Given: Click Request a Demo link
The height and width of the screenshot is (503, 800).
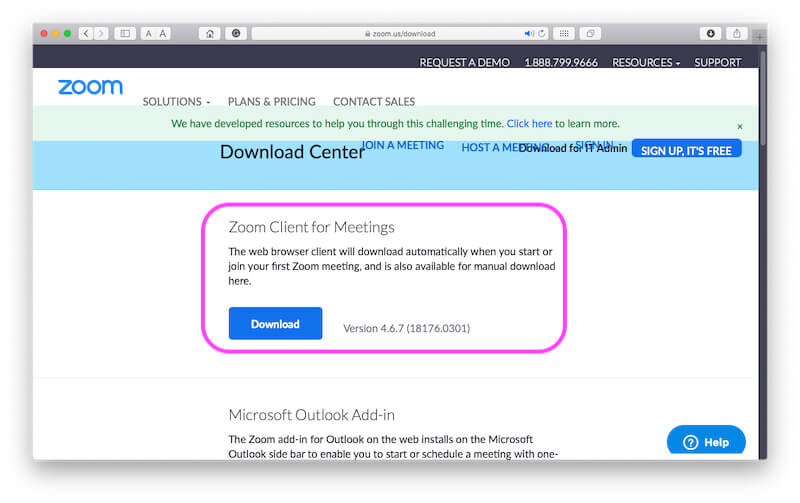Looking at the screenshot, I should point(464,62).
